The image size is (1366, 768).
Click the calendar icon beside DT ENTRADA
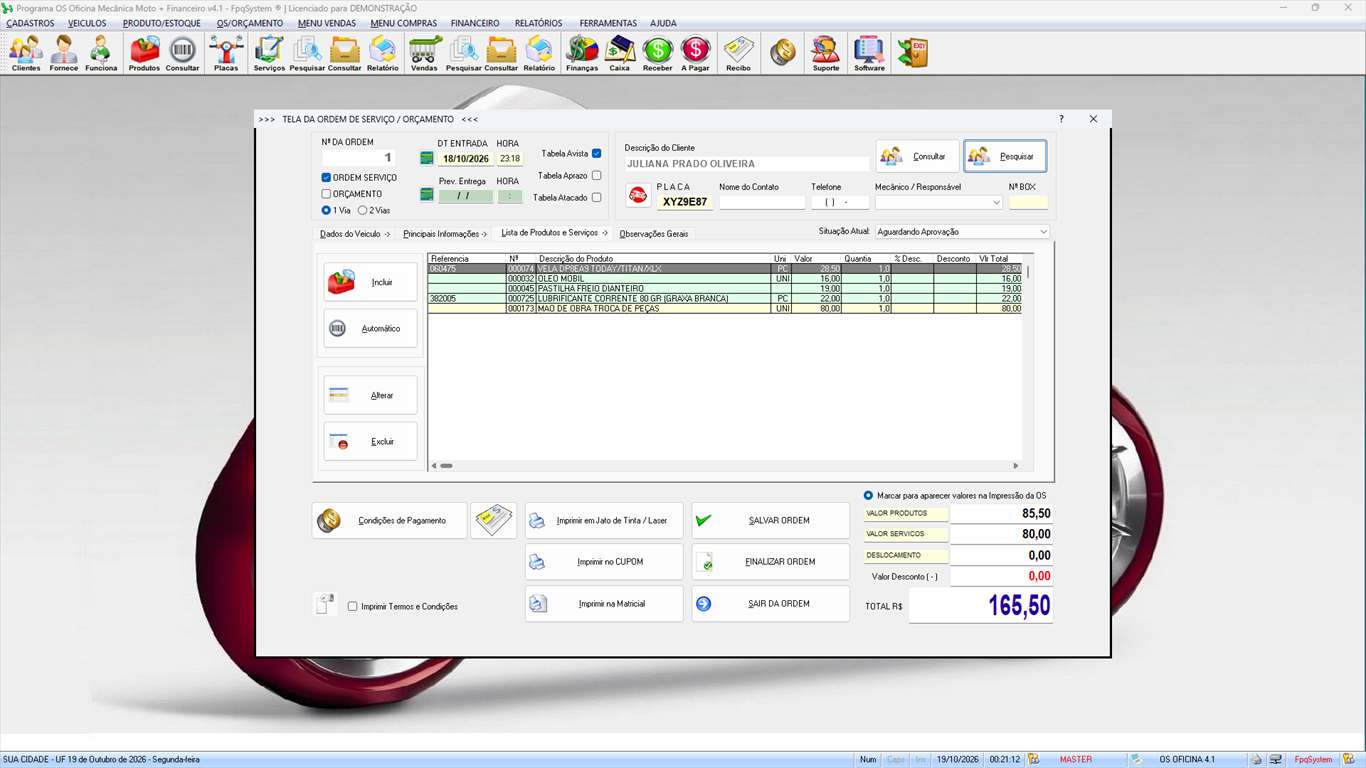pos(427,158)
